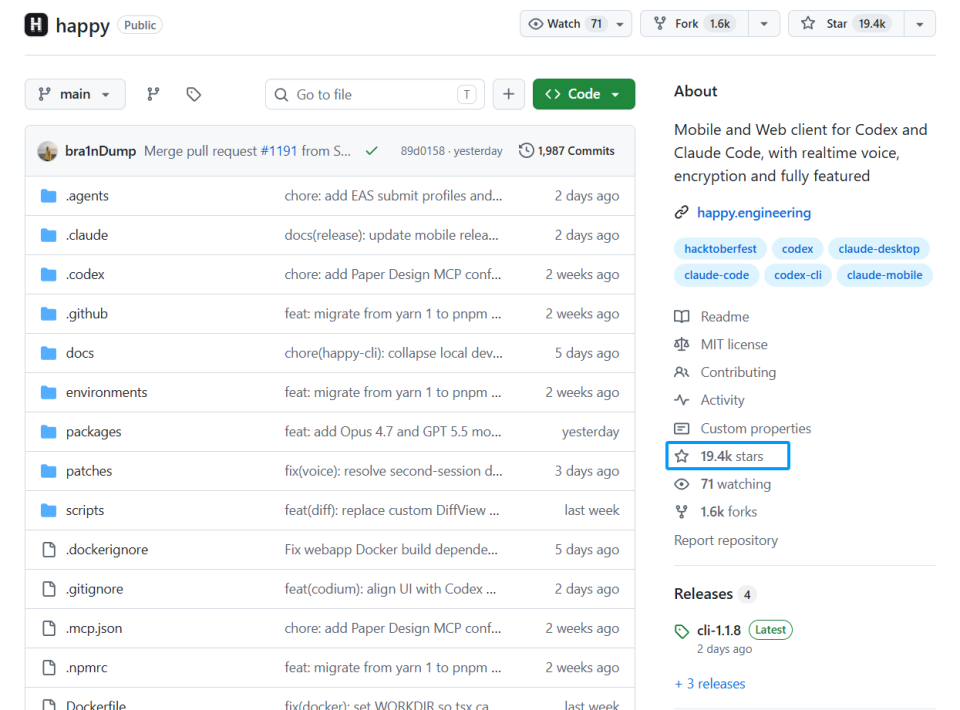Open the 1,987 Commits history

coord(567,151)
